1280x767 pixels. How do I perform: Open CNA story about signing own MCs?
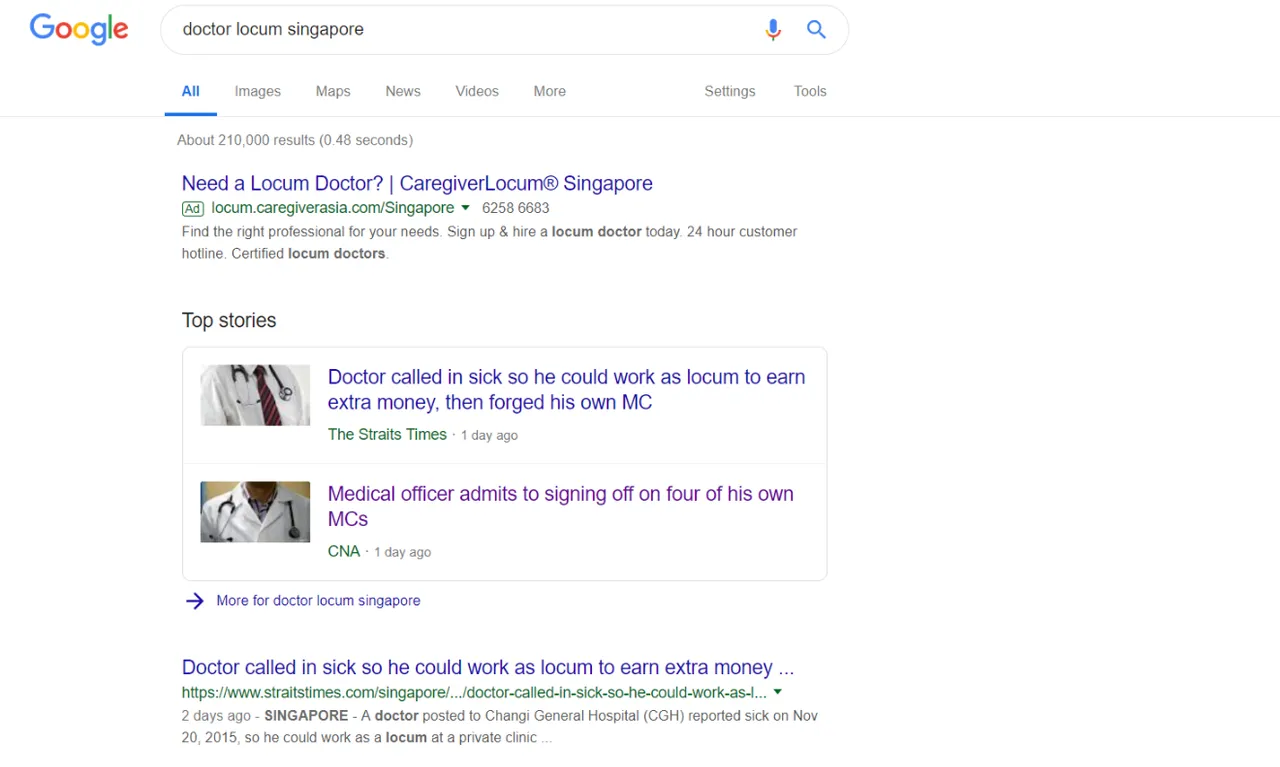(560, 506)
